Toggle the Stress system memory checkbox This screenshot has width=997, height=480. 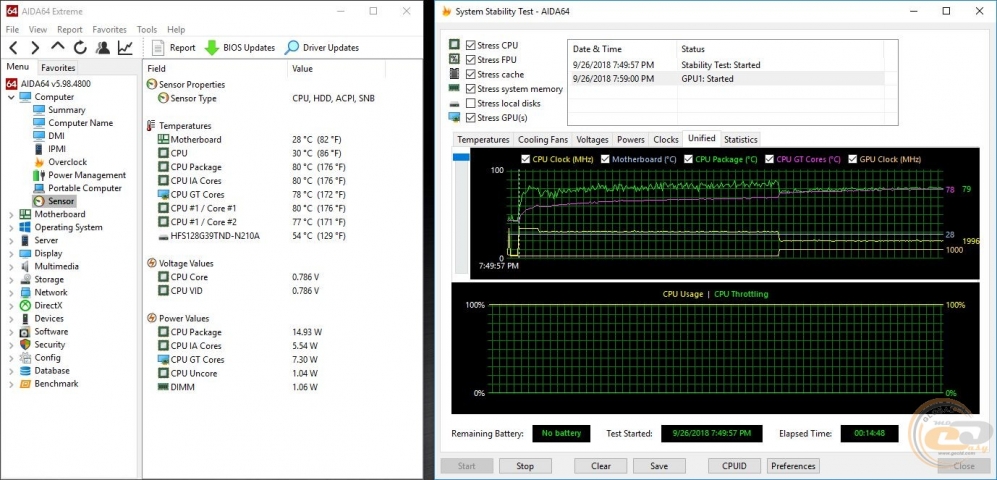471,89
